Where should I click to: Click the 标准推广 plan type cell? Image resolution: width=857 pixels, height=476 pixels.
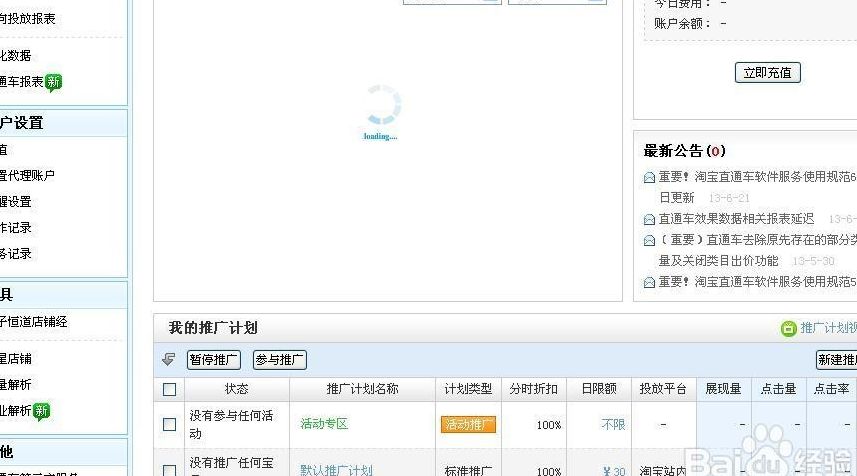click(468, 471)
